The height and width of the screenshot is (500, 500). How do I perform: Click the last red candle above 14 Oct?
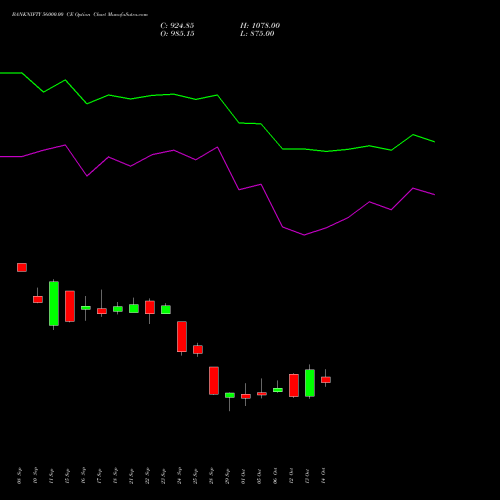tap(326, 380)
